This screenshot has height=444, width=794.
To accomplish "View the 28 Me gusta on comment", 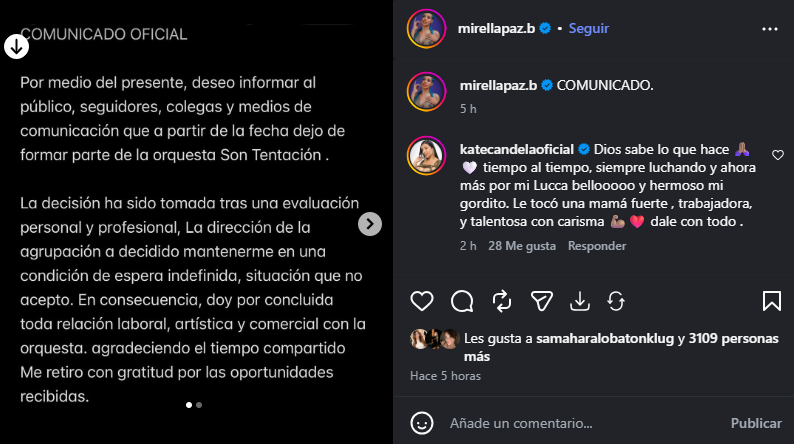I will pyautogui.click(x=522, y=246).
